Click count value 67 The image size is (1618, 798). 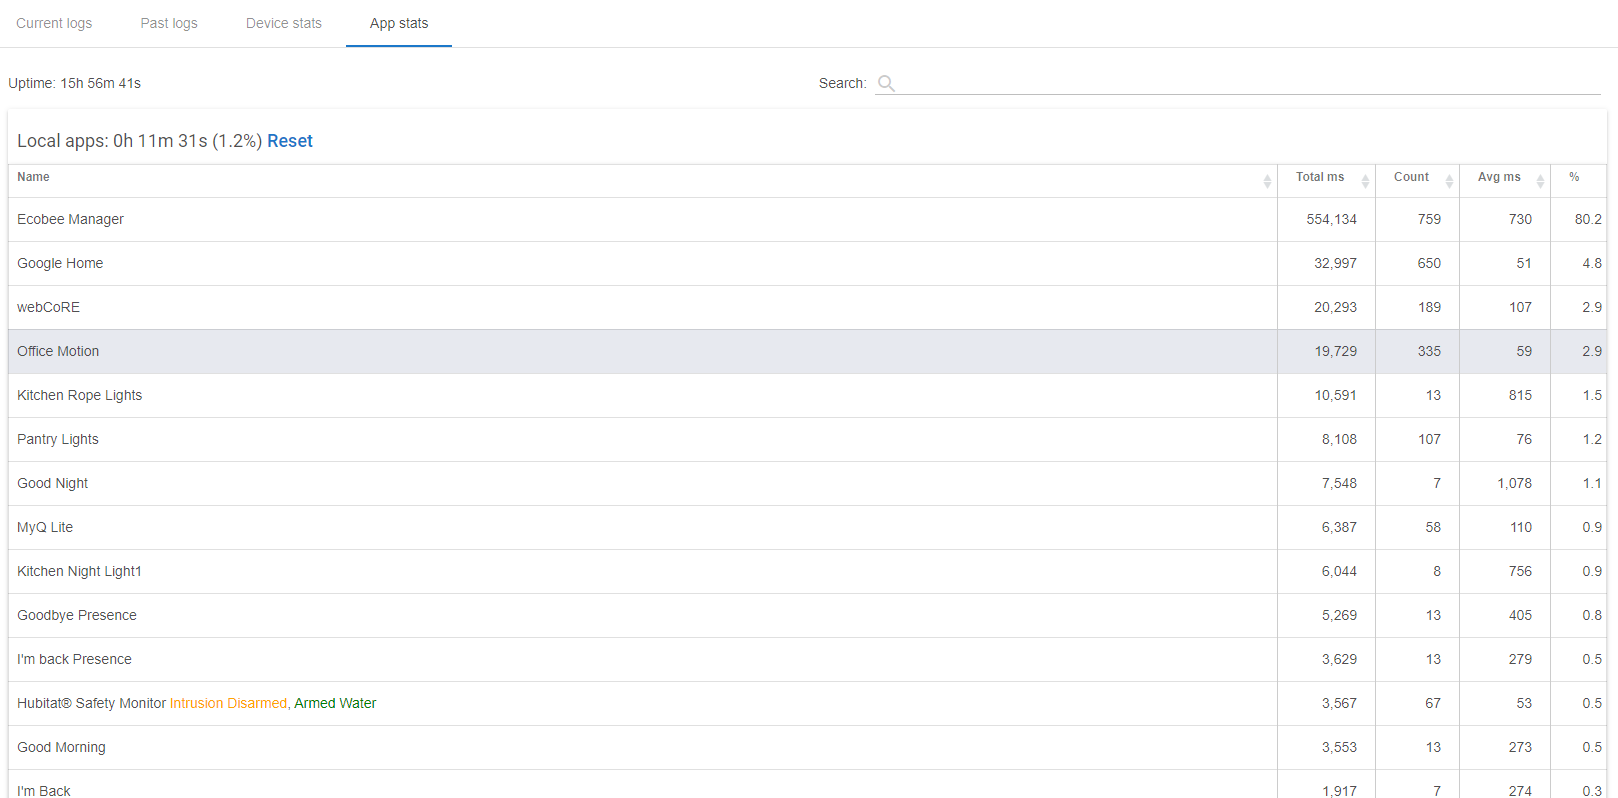tap(1433, 703)
